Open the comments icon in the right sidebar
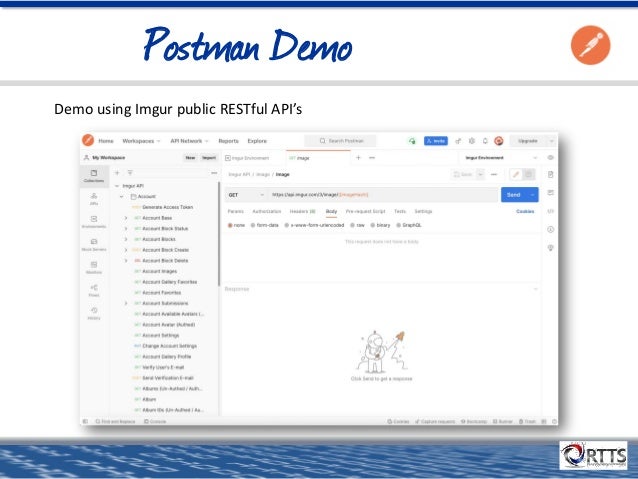The width and height of the screenshot is (638, 479). tap(551, 192)
